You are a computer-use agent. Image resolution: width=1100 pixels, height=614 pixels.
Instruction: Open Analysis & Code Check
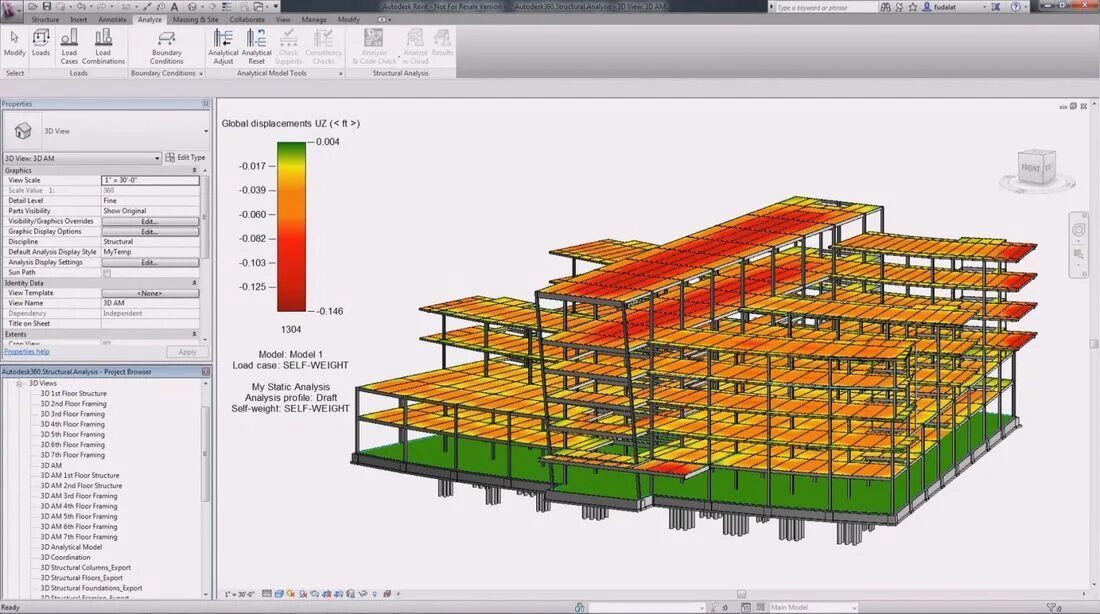pyautogui.click(x=374, y=47)
